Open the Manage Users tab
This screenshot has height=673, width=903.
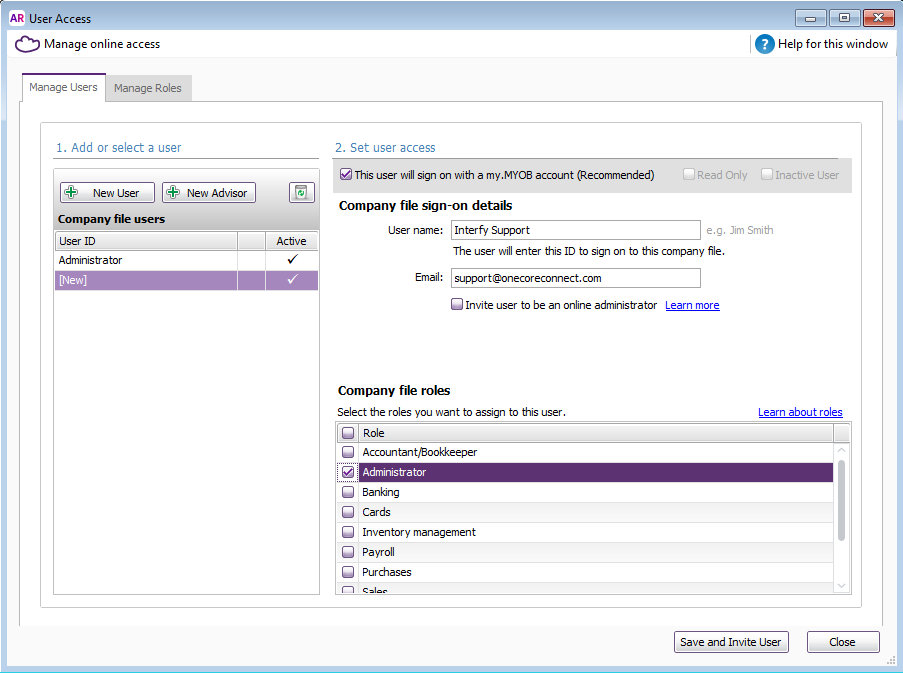[63, 87]
